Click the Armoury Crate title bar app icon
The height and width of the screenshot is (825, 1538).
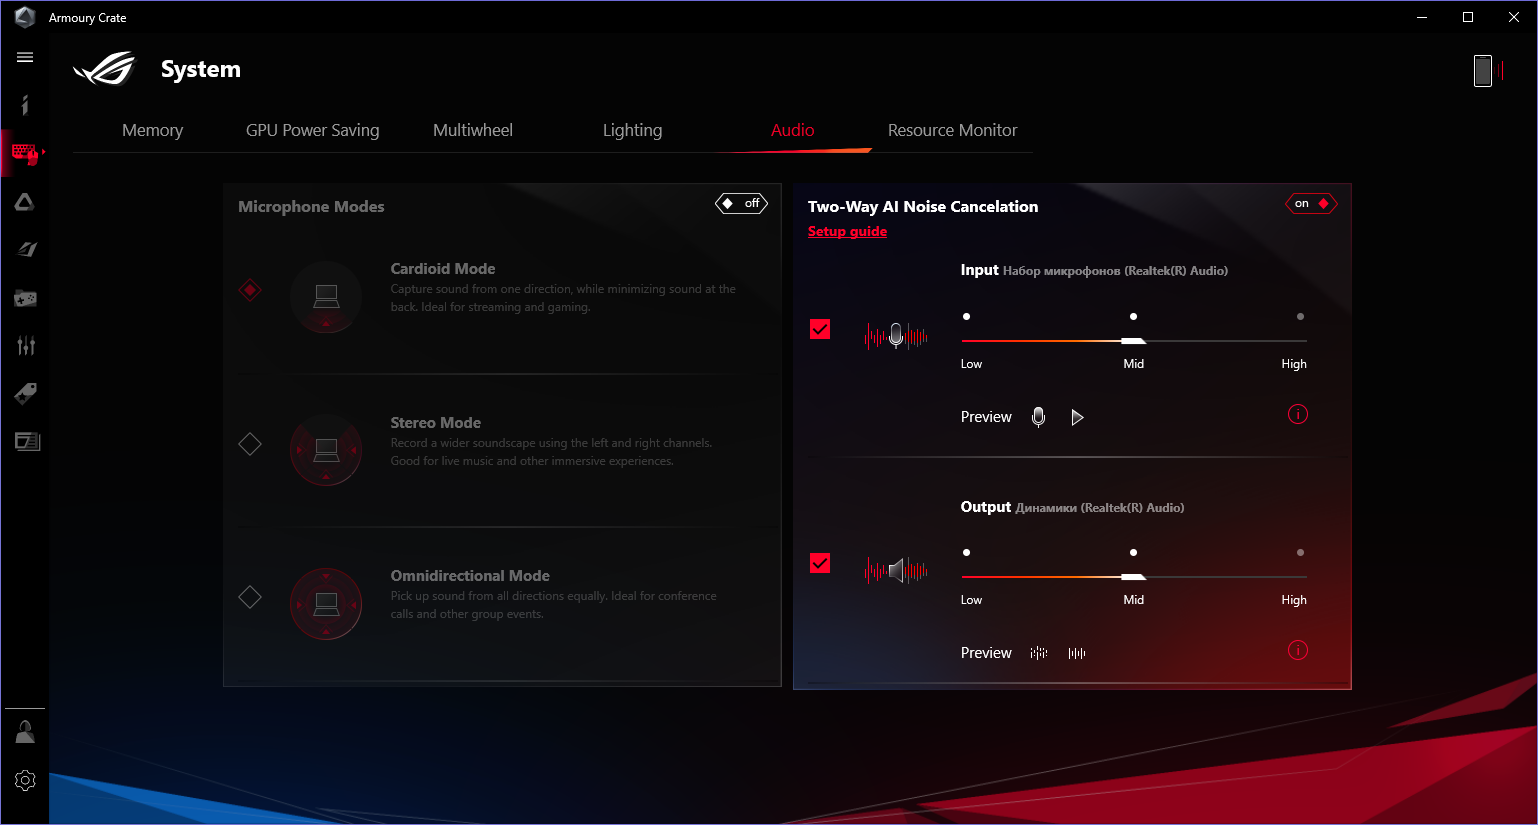pos(25,17)
